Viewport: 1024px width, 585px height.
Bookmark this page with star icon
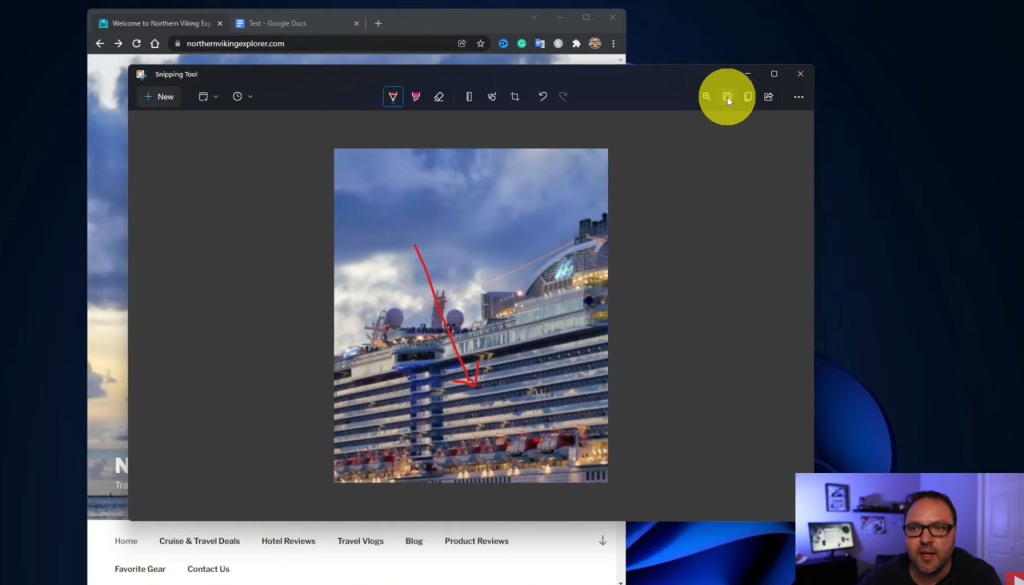click(x=481, y=44)
